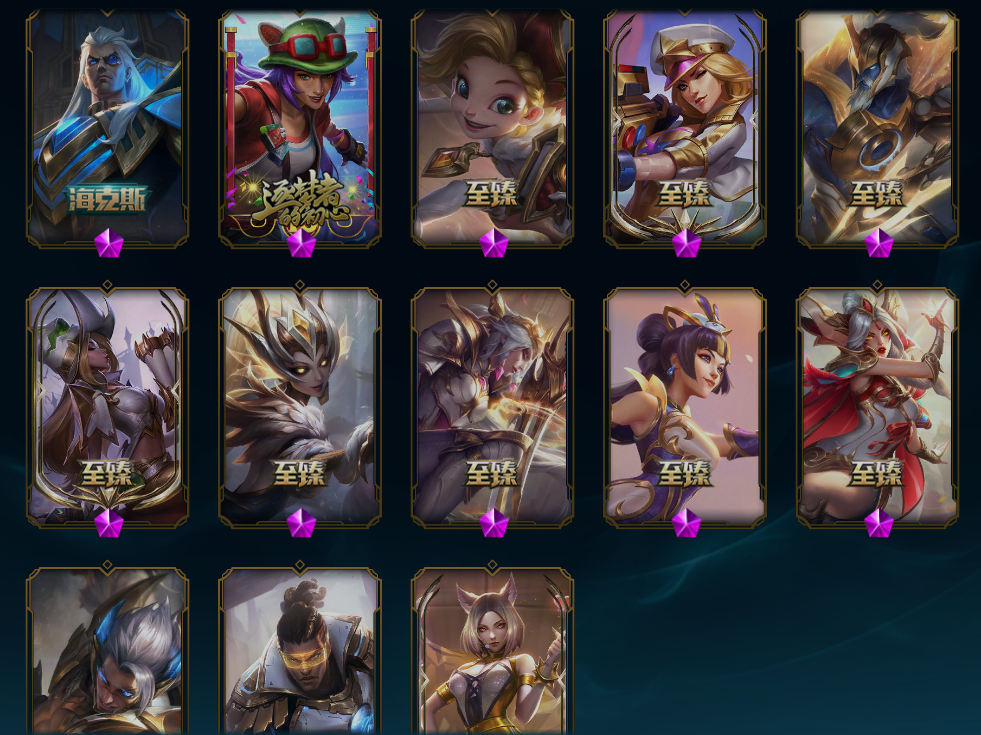Click the gem under the red-caped white-haired woman
The height and width of the screenshot is (735, 981).
pyautogui.click(x=878, y=523)
